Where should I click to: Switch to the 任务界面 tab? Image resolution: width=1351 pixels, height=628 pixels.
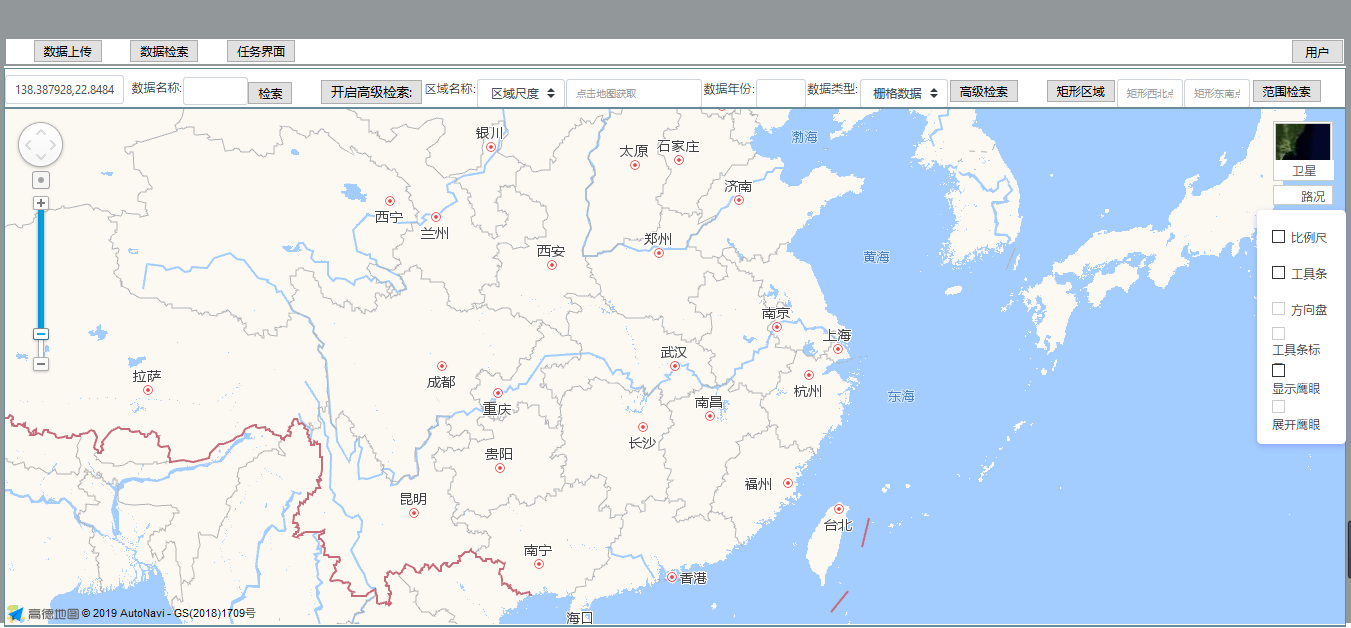261,52
